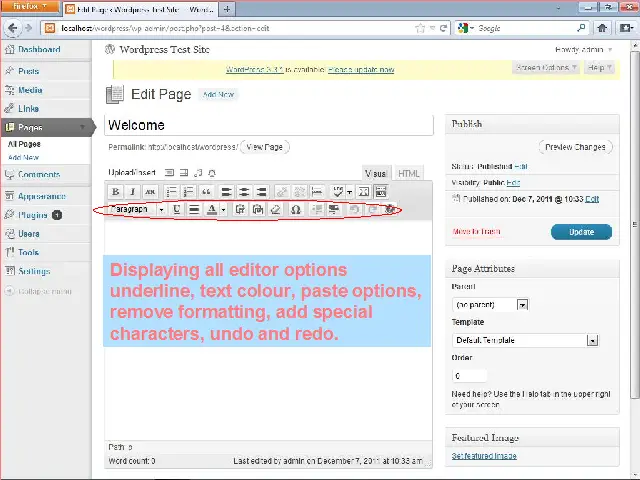Viewport: 640px width, 480px height.
Task: Select All Pages submenu item
Action: tap(24, 144)
